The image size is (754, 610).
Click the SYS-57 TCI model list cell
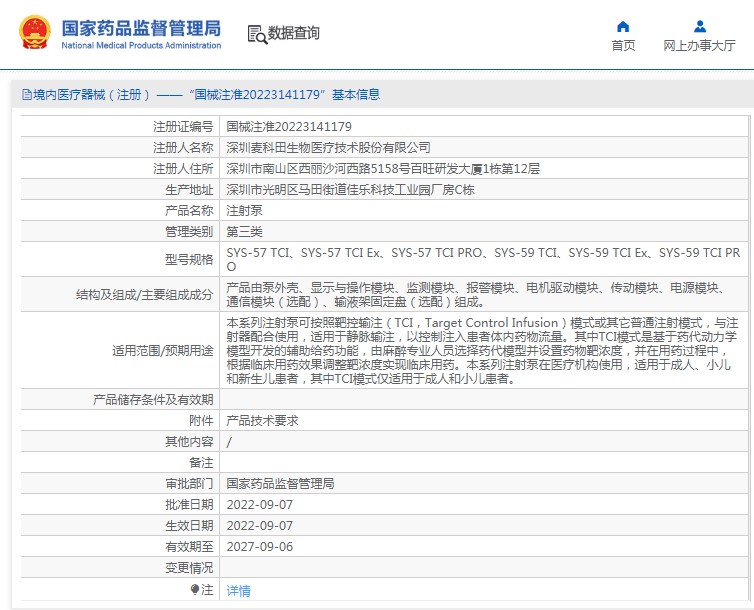pos(483,260)
